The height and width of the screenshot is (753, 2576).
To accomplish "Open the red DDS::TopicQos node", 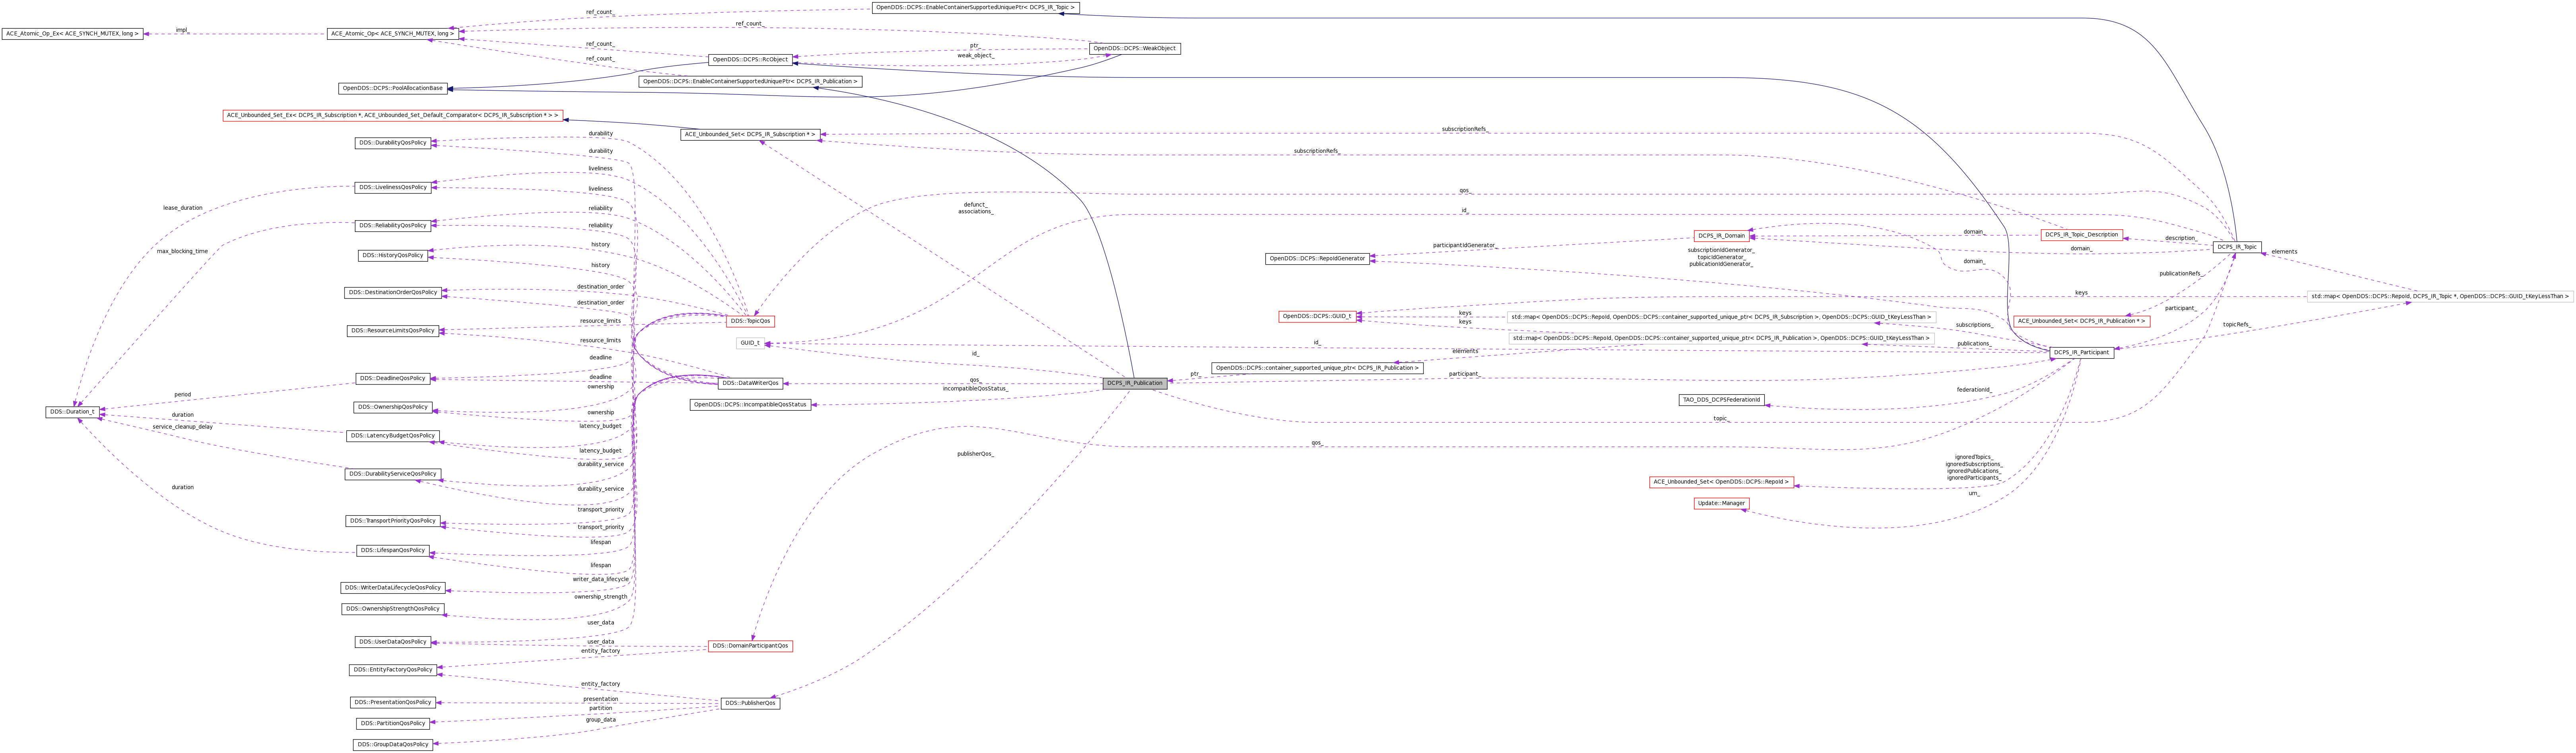I will [x=750, y=321].
